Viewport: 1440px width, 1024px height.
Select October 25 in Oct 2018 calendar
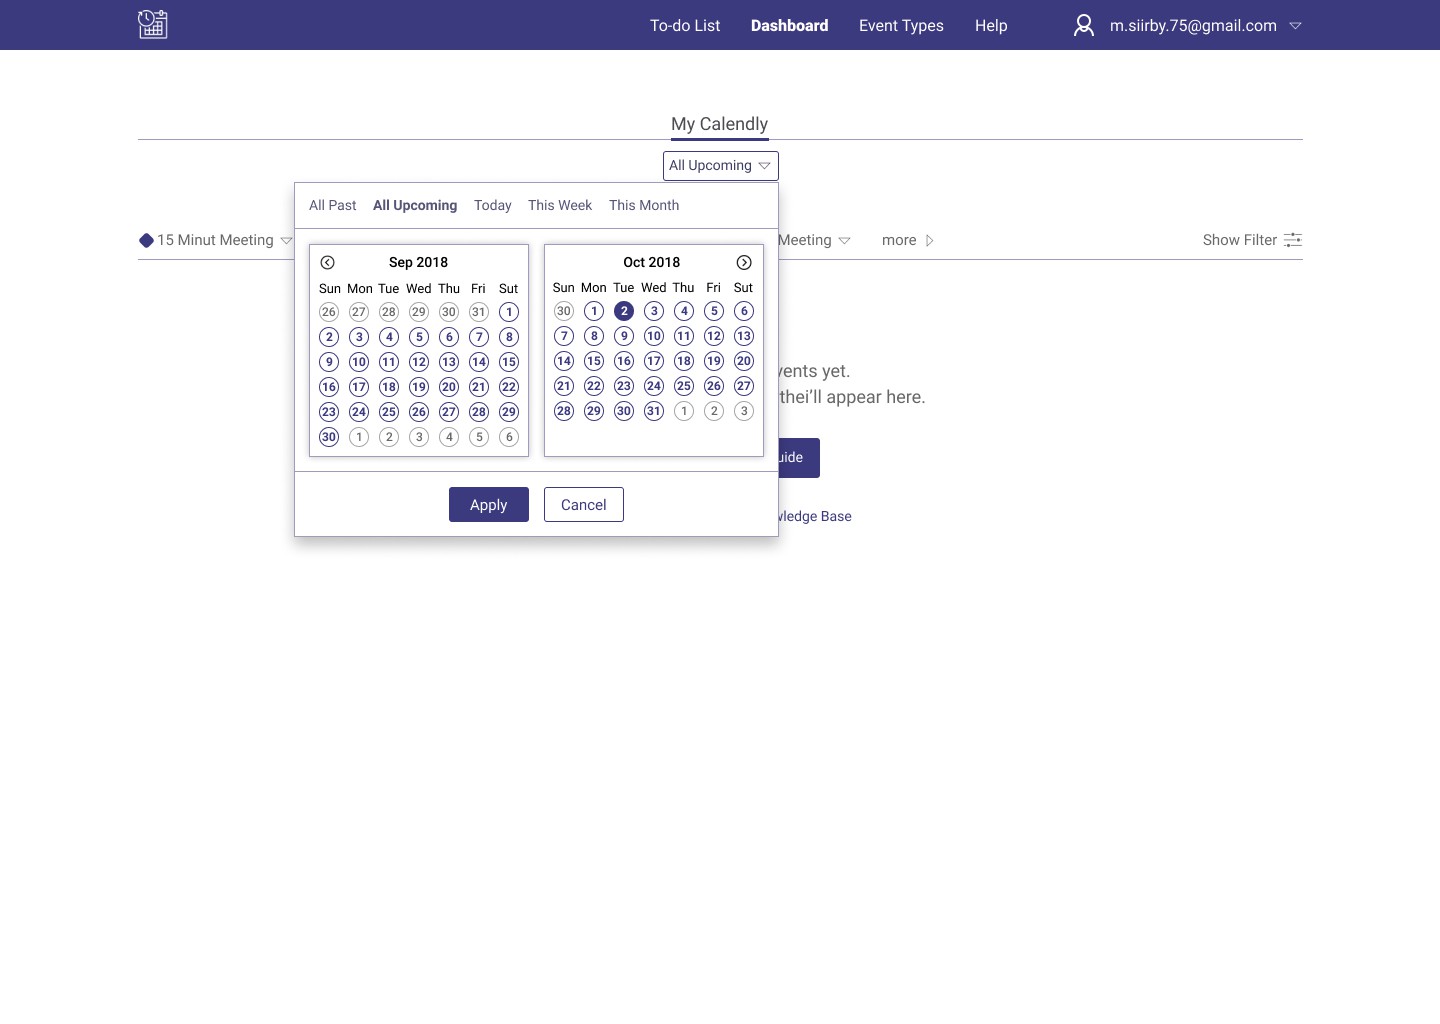click(684, 386)
